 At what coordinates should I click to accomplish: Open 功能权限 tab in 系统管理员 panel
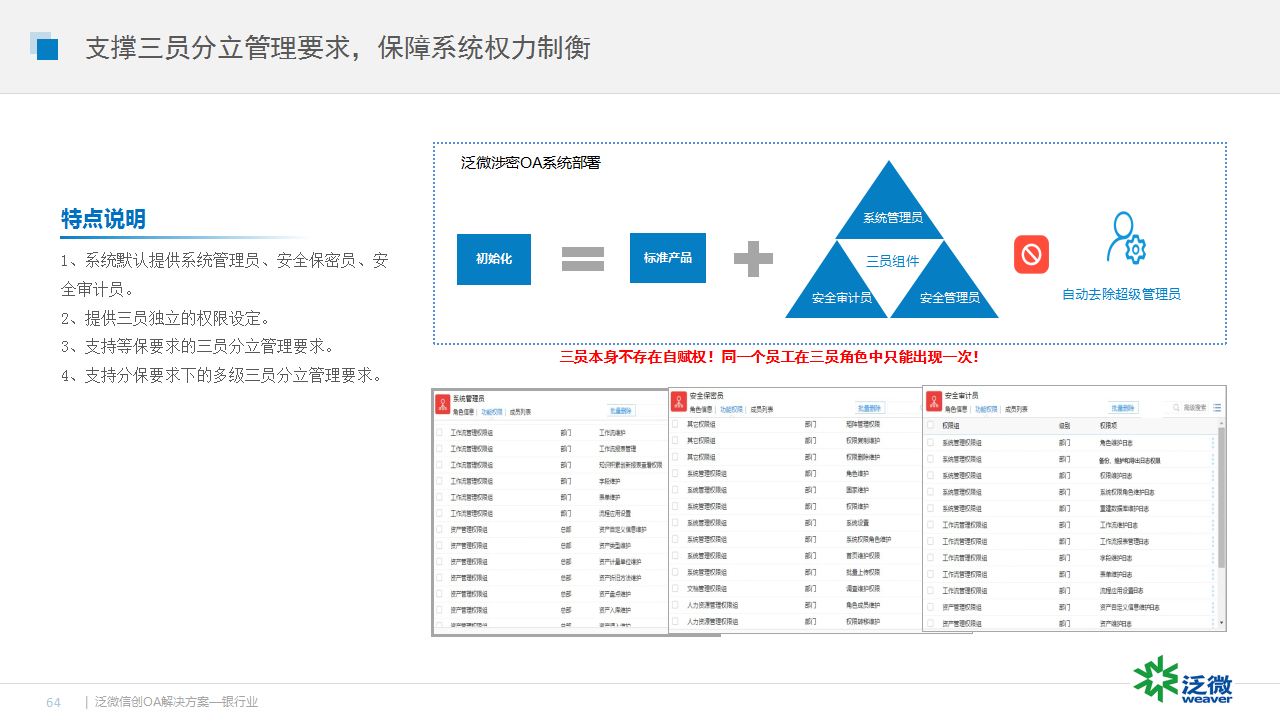pyautogui.click(x=492, y=411)
